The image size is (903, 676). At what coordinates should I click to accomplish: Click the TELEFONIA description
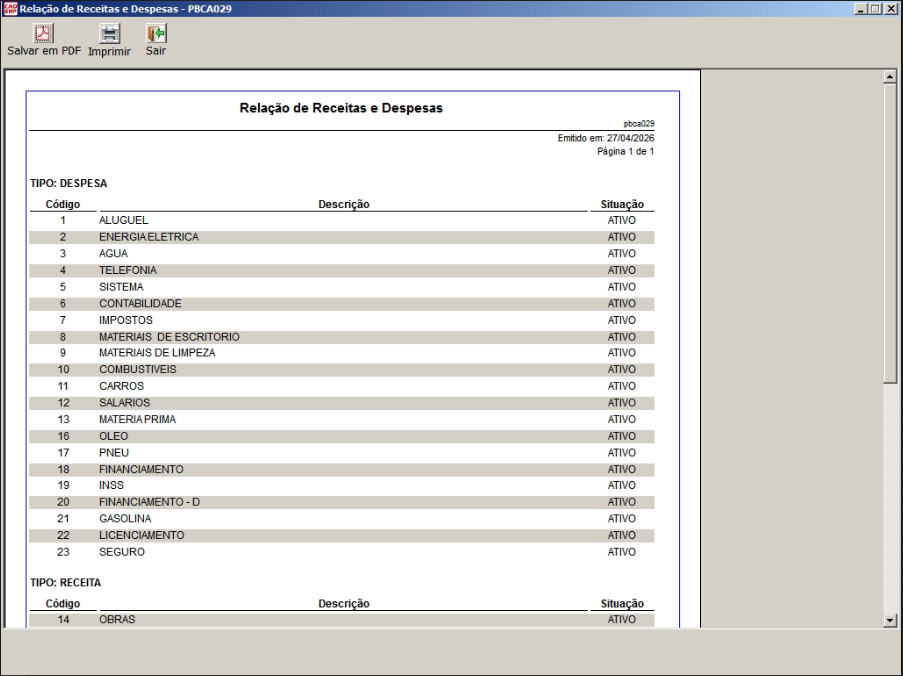(x=127, y=271)
